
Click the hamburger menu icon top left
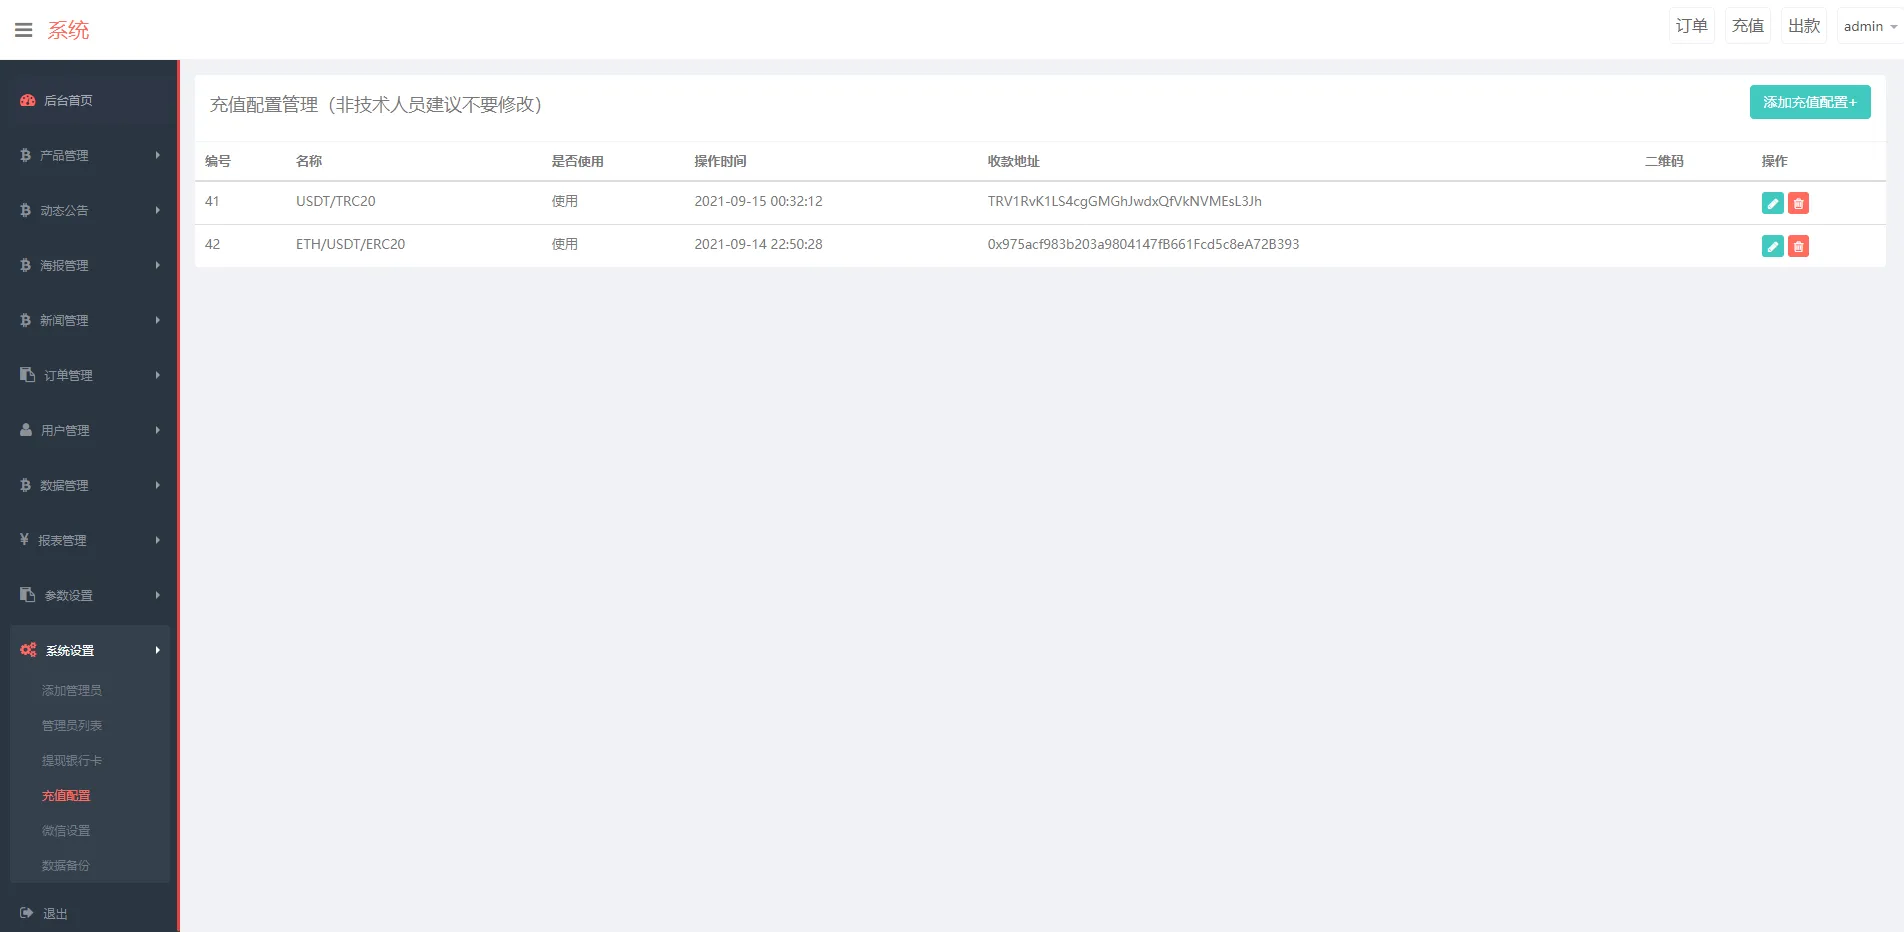click(x=24, y=28)
